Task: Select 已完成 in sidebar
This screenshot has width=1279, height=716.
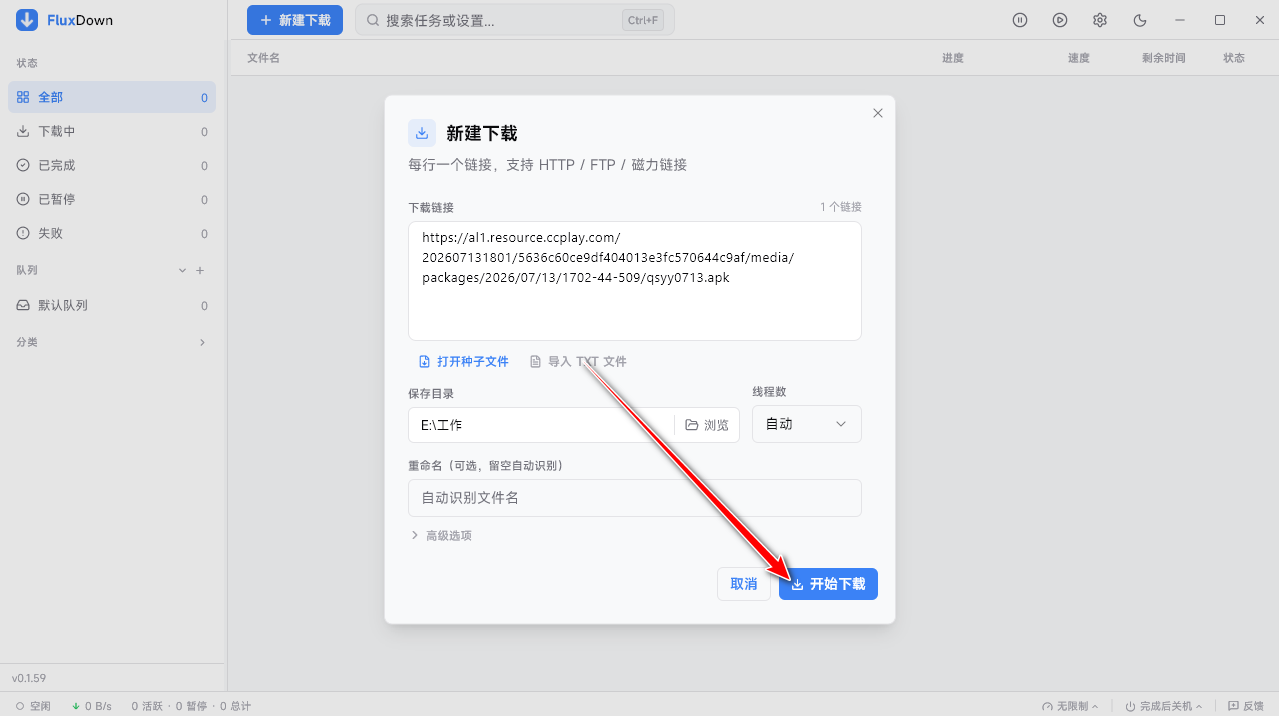Action: point(112,166)
